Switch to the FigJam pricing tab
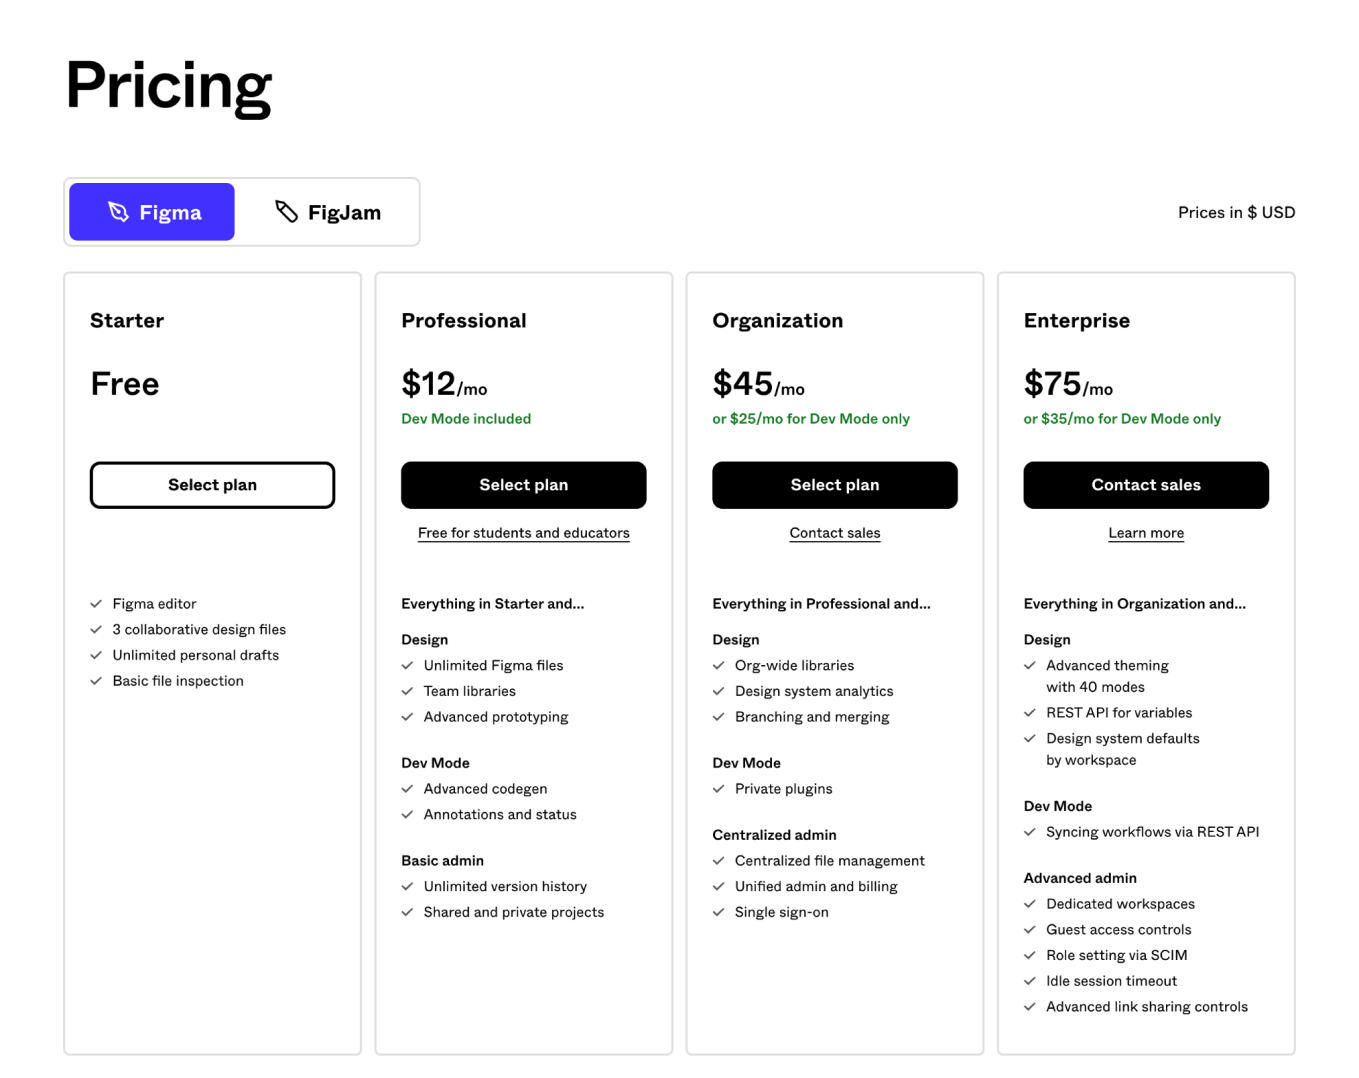This screenshot has height=1078, width=1359. [x=328, y=212]
